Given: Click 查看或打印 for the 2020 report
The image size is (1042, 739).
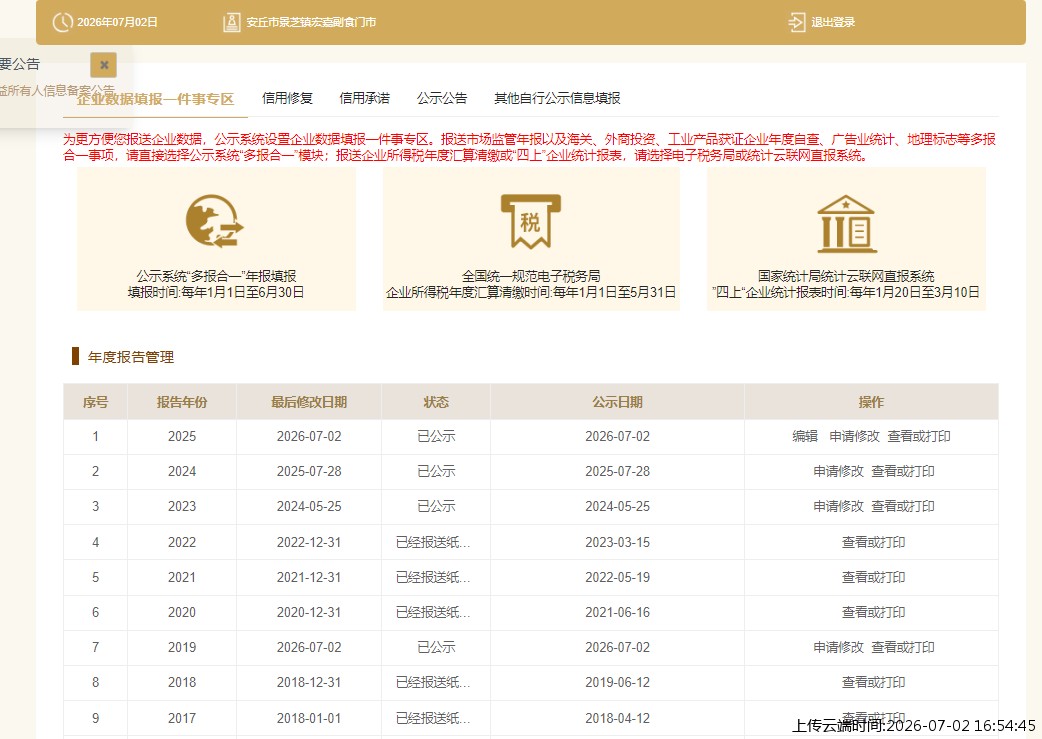Looking at the screenshot, I should (x=873, y=612).
